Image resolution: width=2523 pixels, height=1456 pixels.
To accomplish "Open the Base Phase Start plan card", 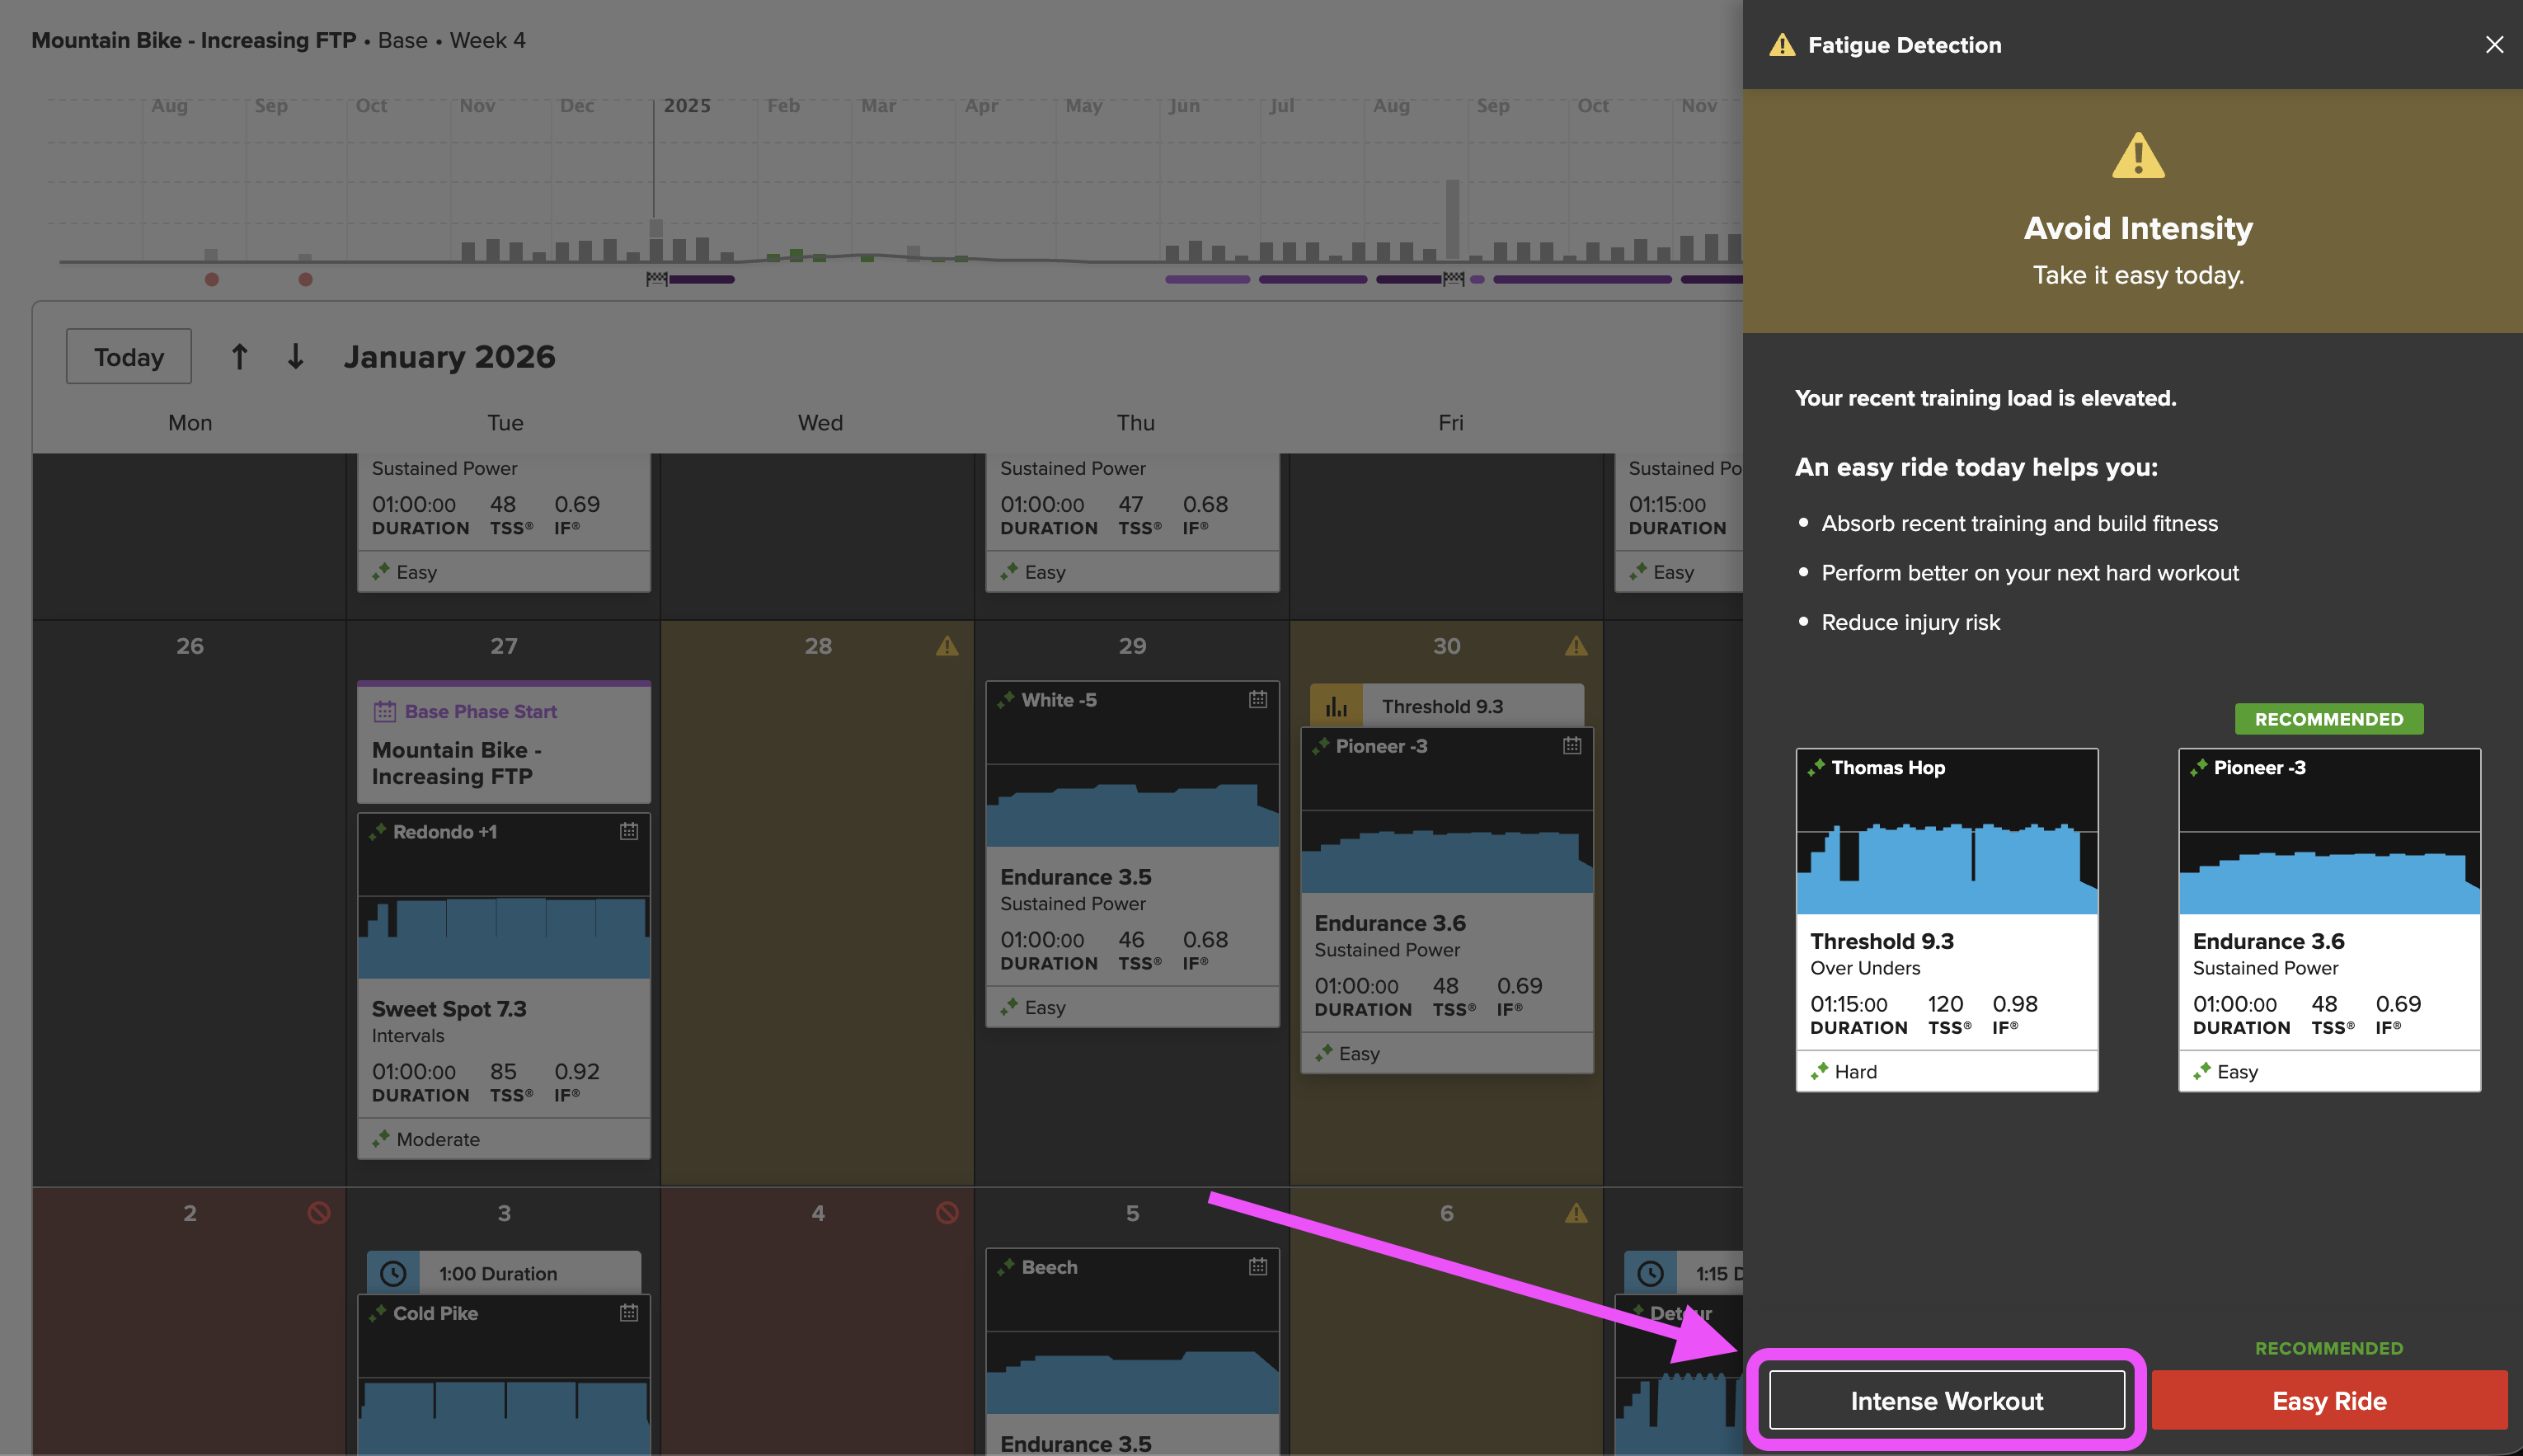I will [504, 743].
